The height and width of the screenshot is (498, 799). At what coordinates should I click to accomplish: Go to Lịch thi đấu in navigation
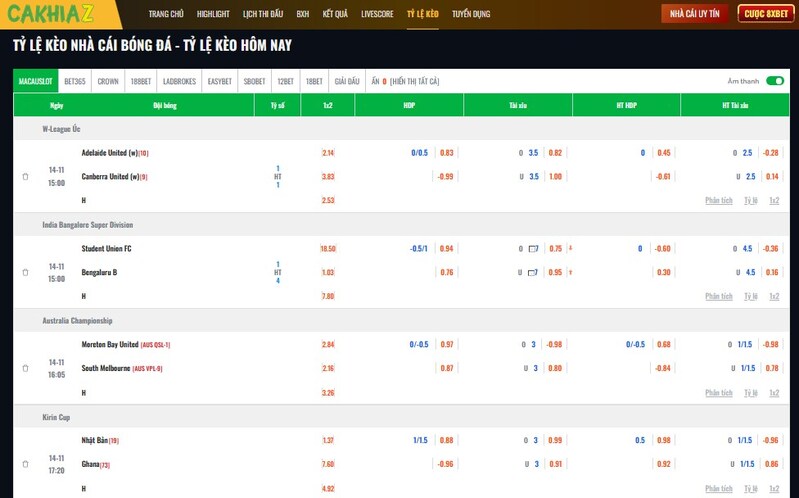(x=262, y=15)
